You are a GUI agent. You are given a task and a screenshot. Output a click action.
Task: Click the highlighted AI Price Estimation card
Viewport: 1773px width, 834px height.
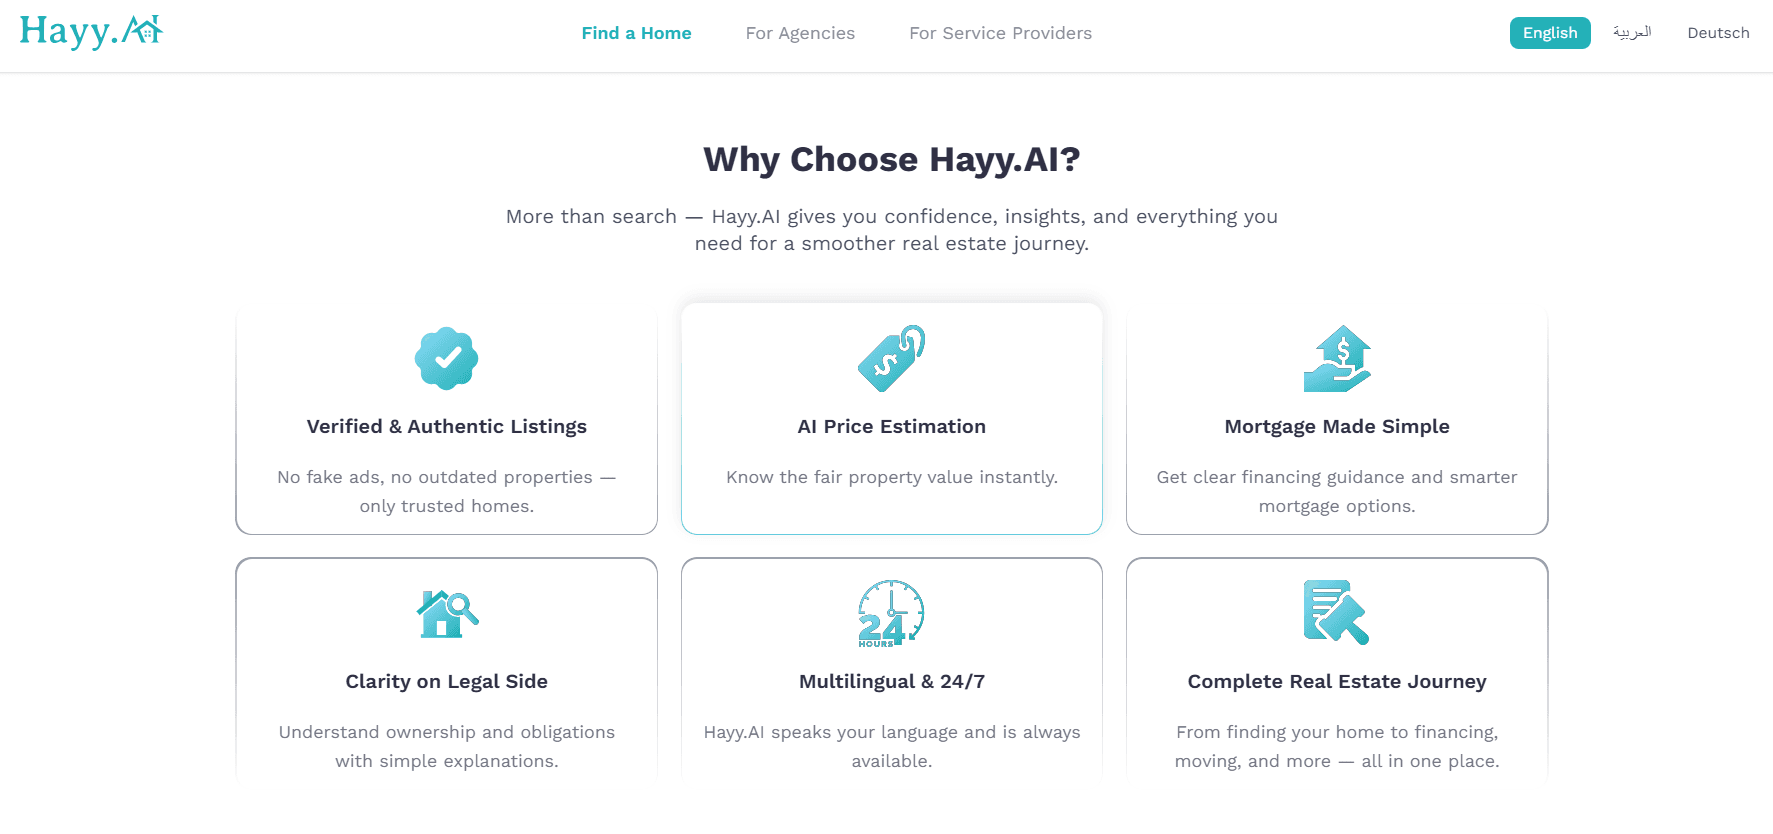(x=891, y=419)
